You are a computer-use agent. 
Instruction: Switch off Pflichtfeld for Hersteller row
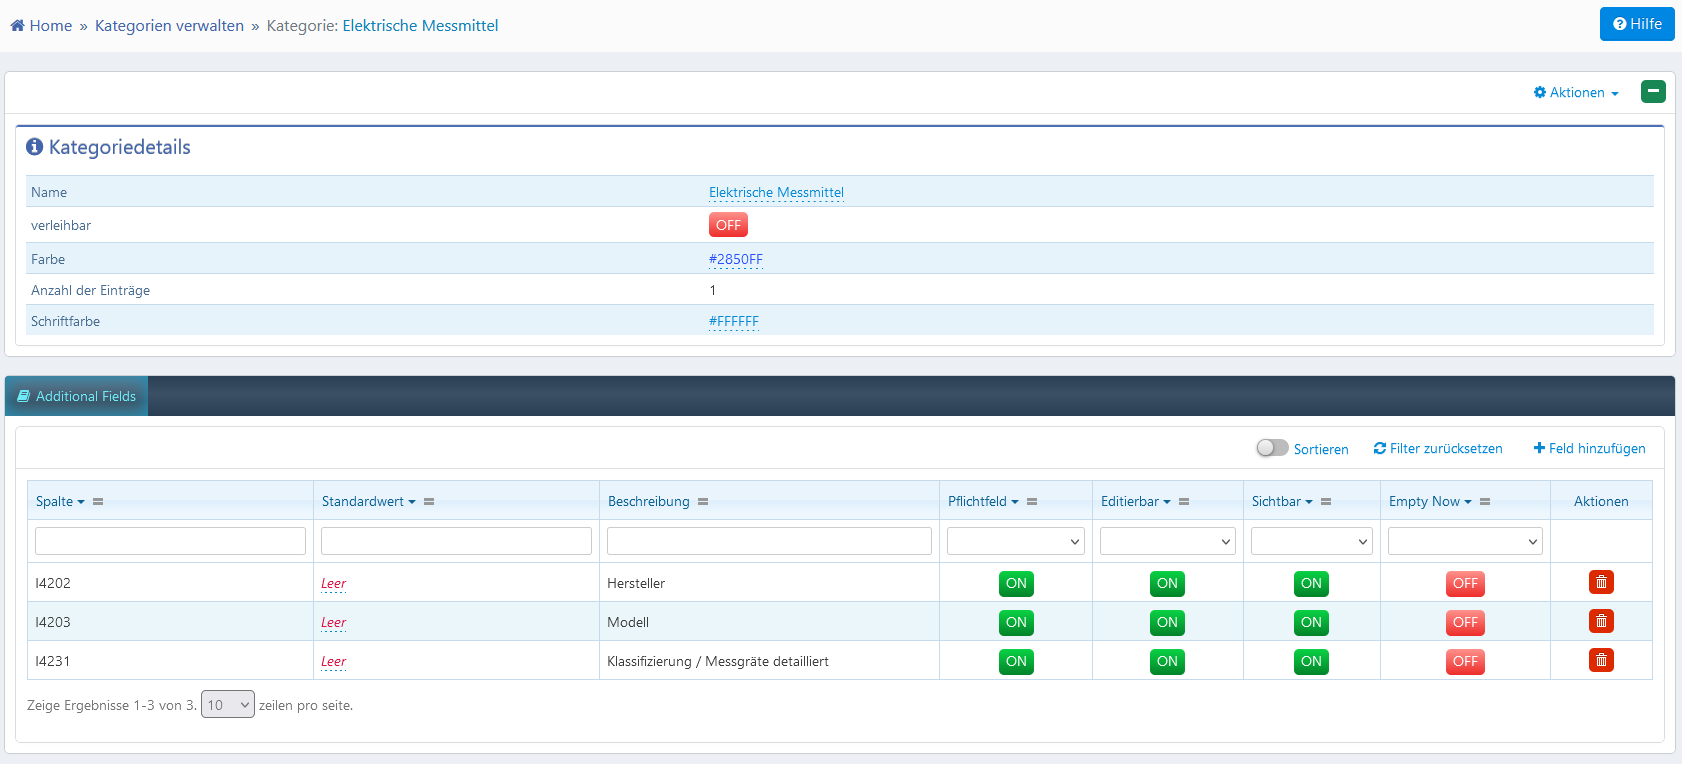[x=1015, y=583]
